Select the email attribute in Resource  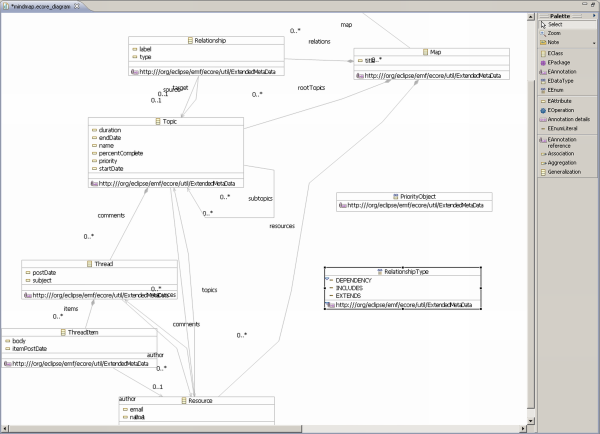[x=133, y=409]
